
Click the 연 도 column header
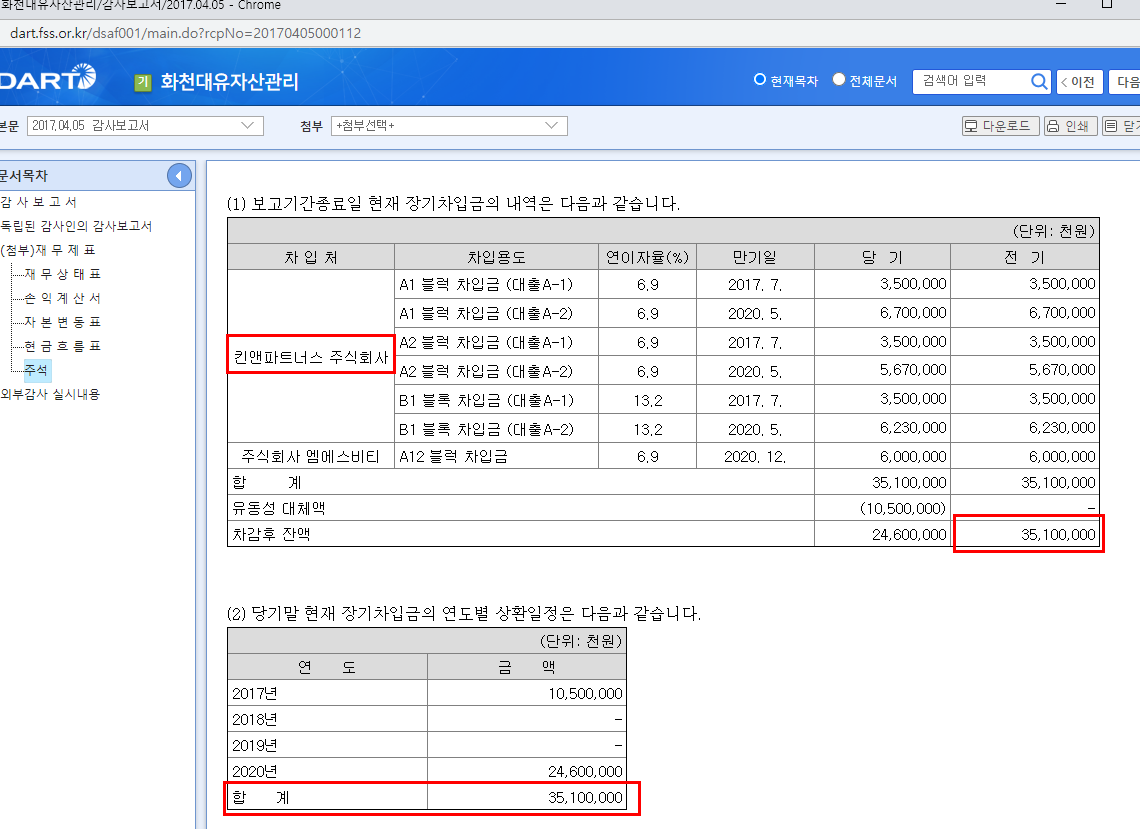[x=327, y=668]
